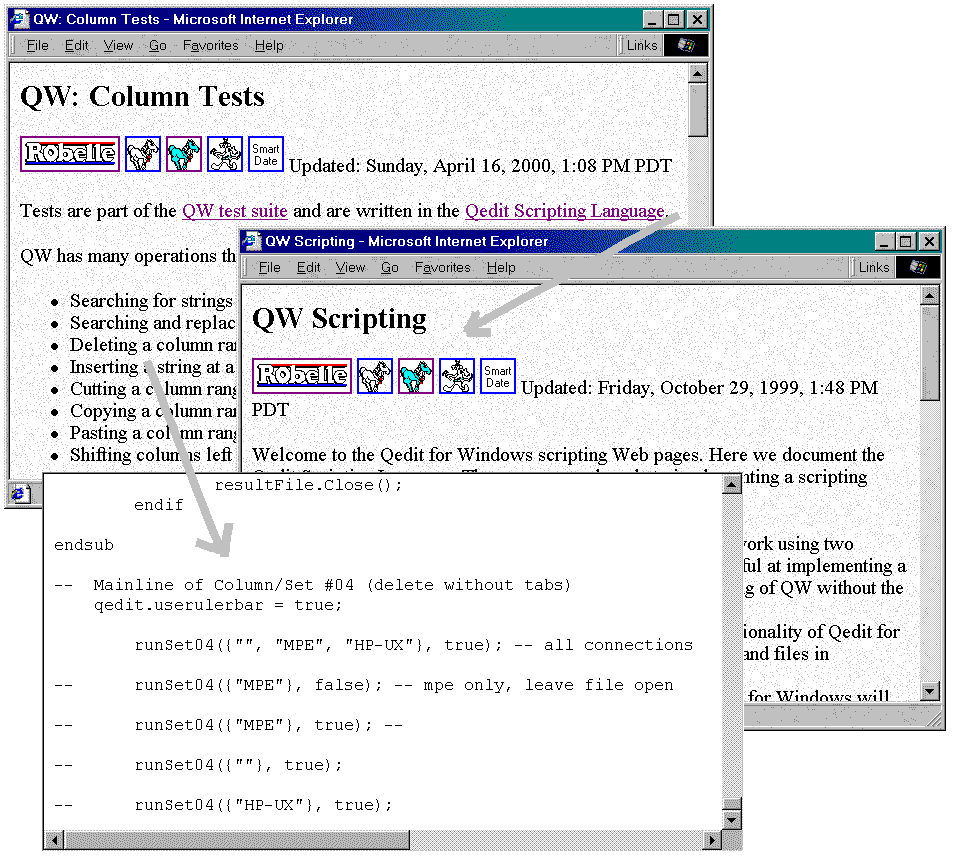Click the IE title bar icon of Column Tests window
The height and width of the screenshot is (860, 955).
pyautogui.click(x=21, y=19)
